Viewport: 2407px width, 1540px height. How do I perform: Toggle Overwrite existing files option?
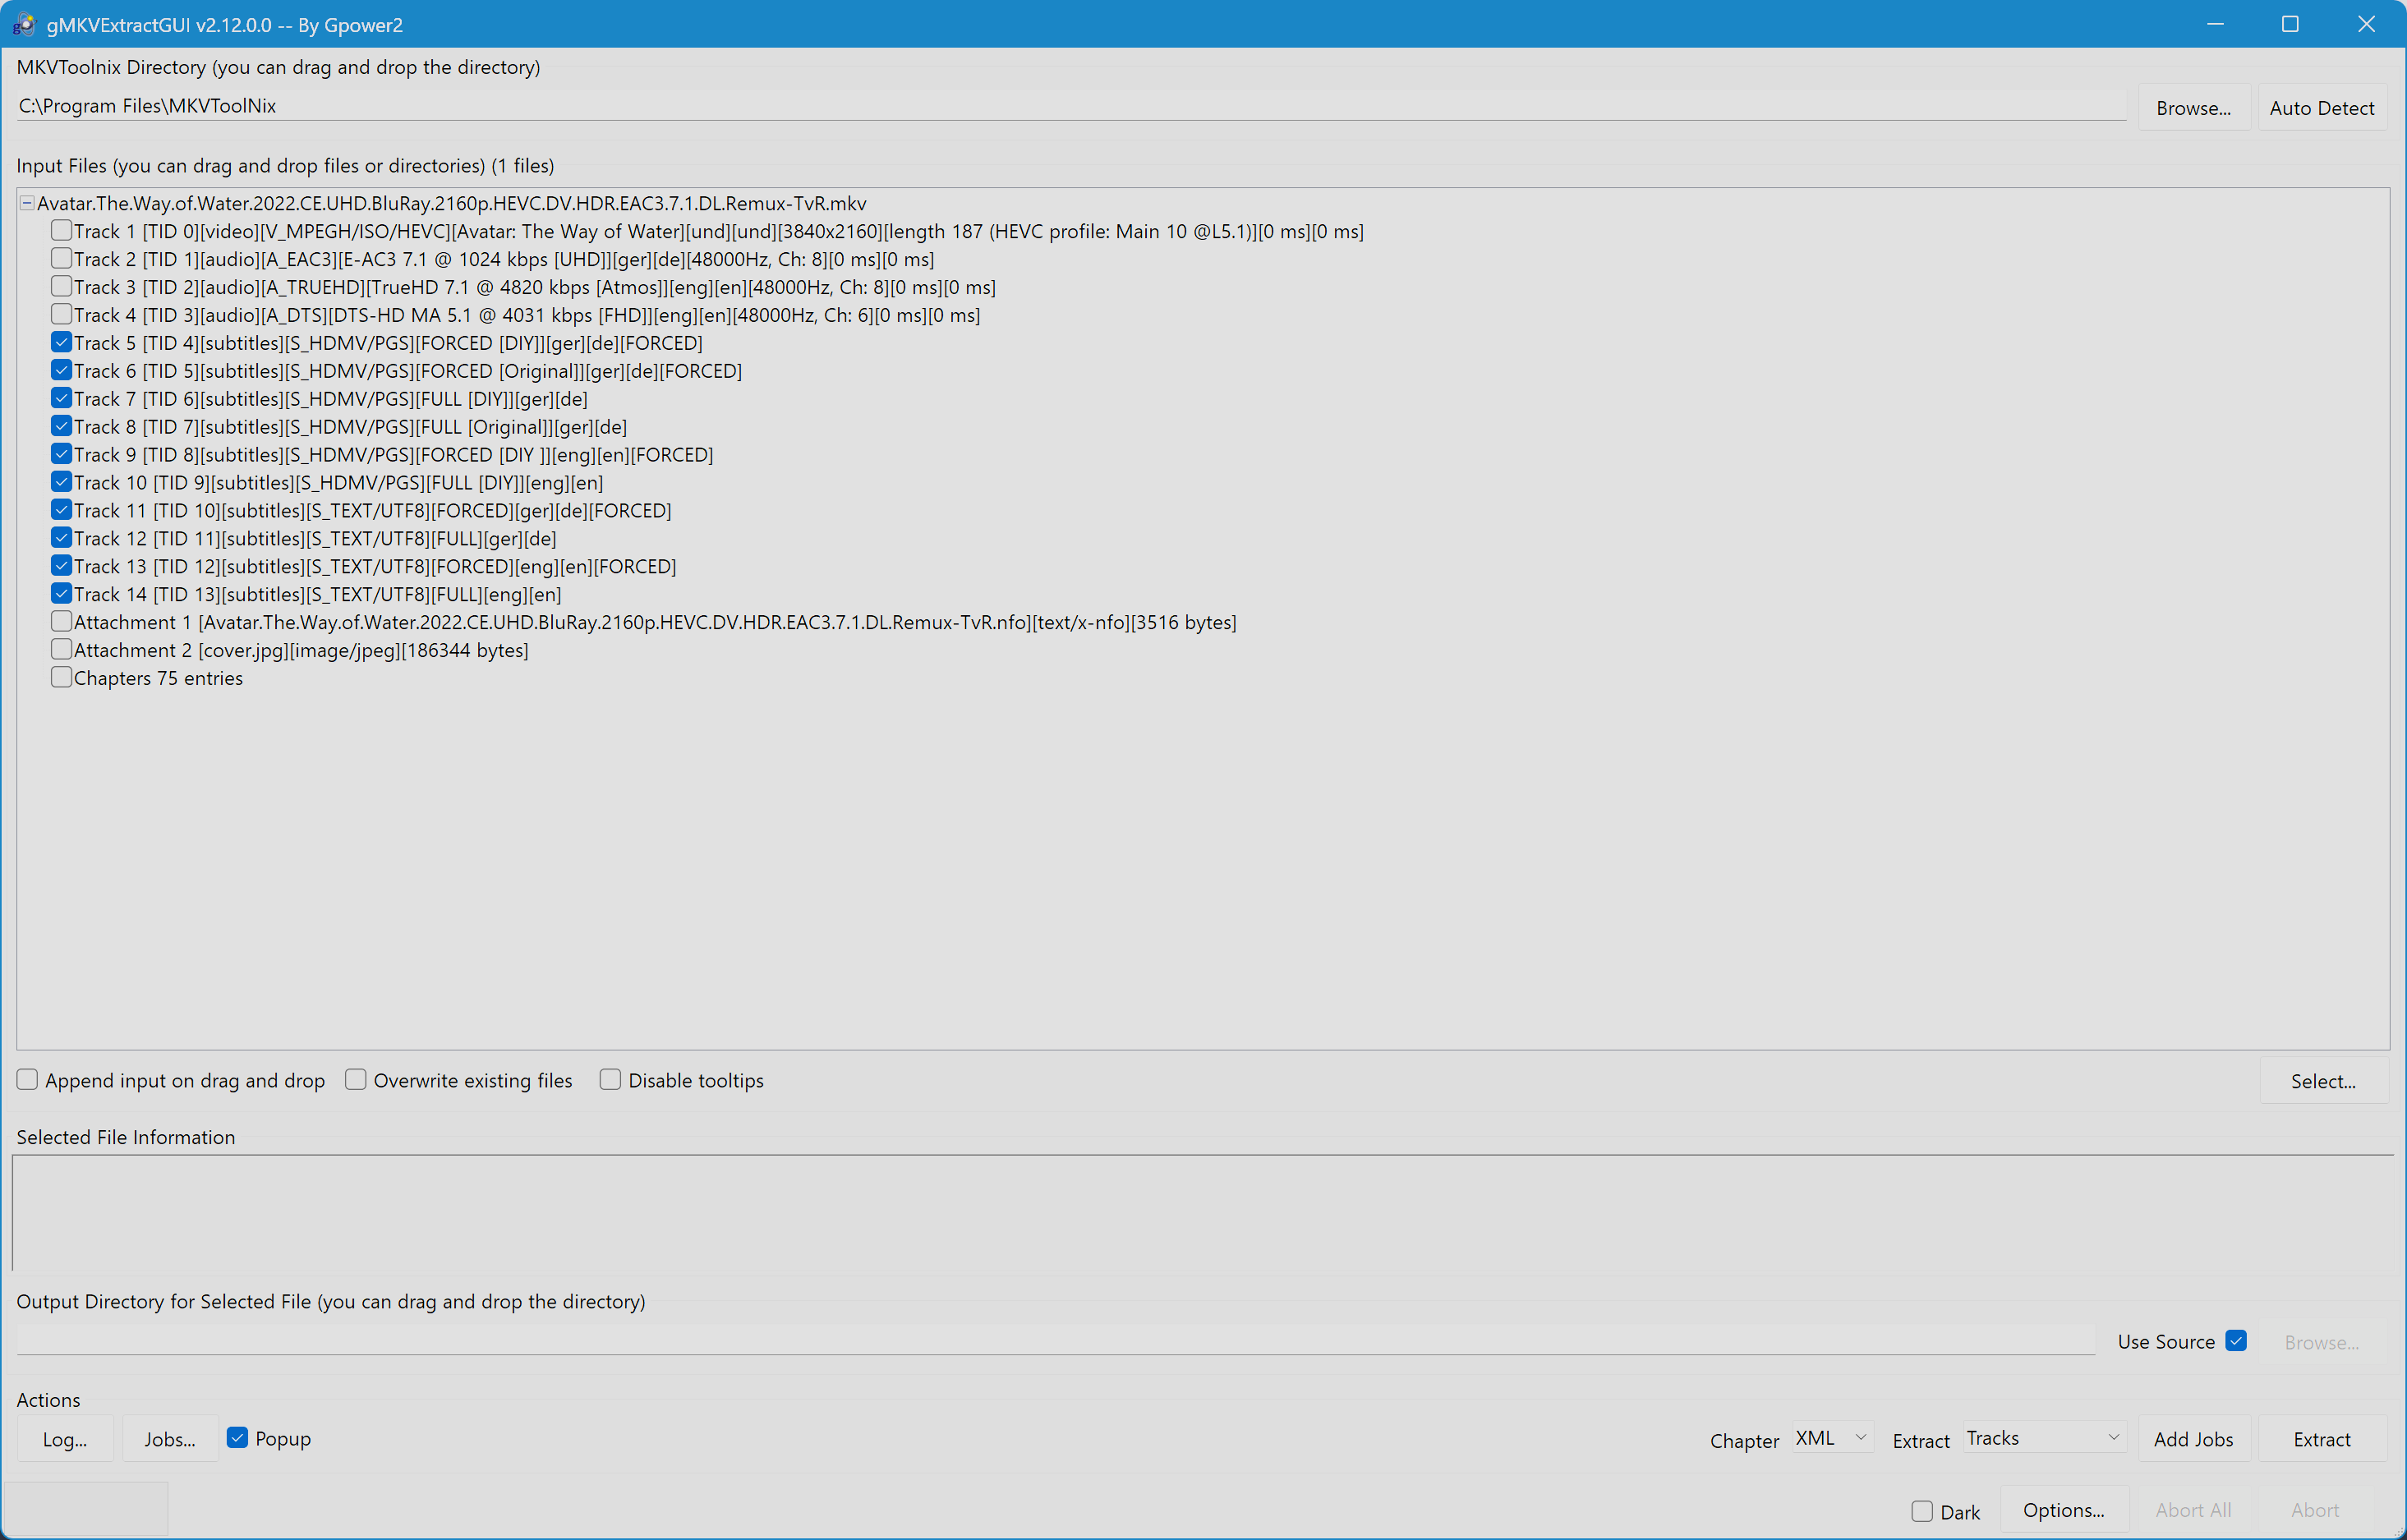pos(355,1080)
